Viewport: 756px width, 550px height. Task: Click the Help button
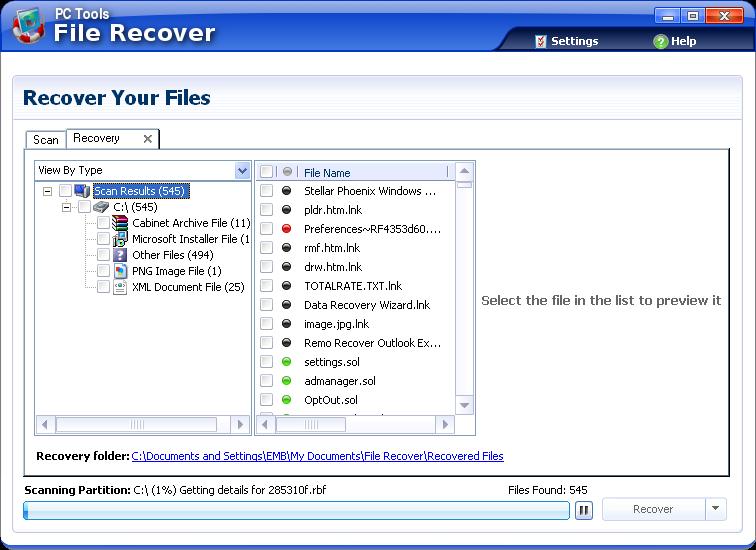[x=675, y=41]
